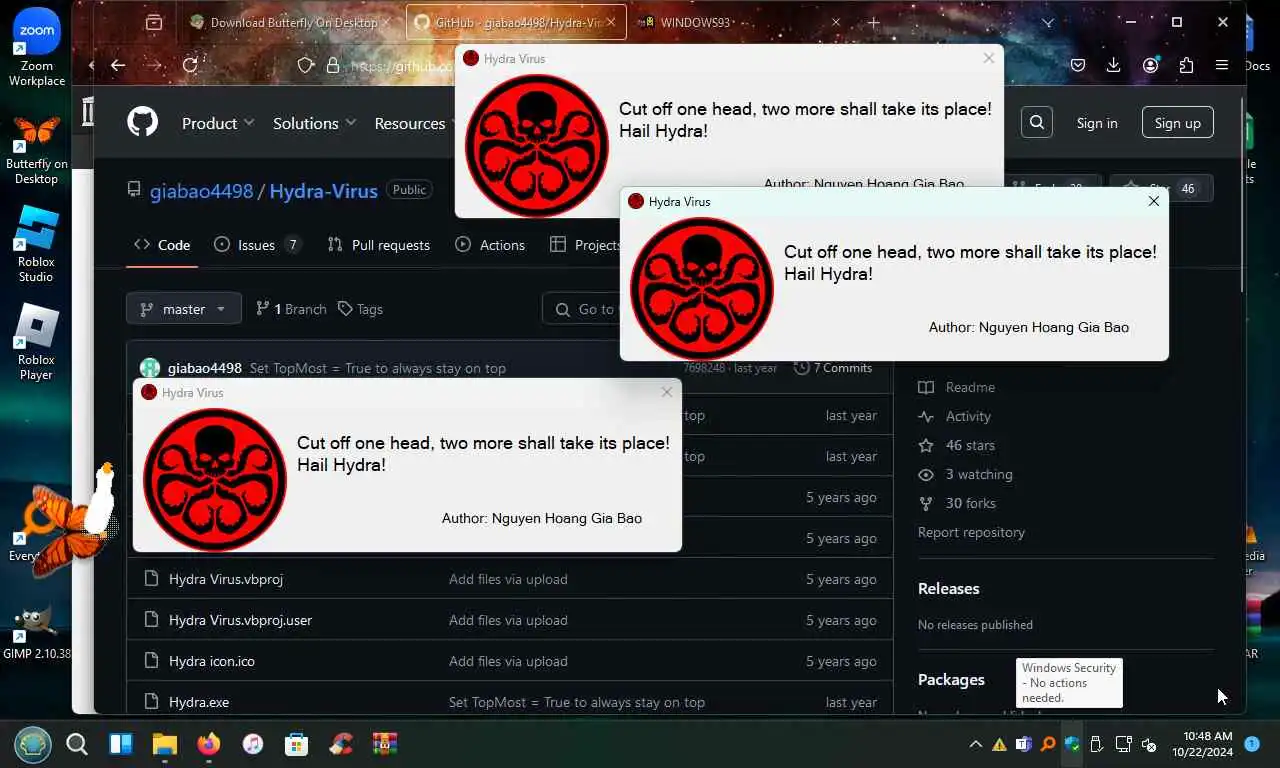Open WinRAR icon in the taskbar
Screen dimensions: 1280x768
[x=384, y=744]
